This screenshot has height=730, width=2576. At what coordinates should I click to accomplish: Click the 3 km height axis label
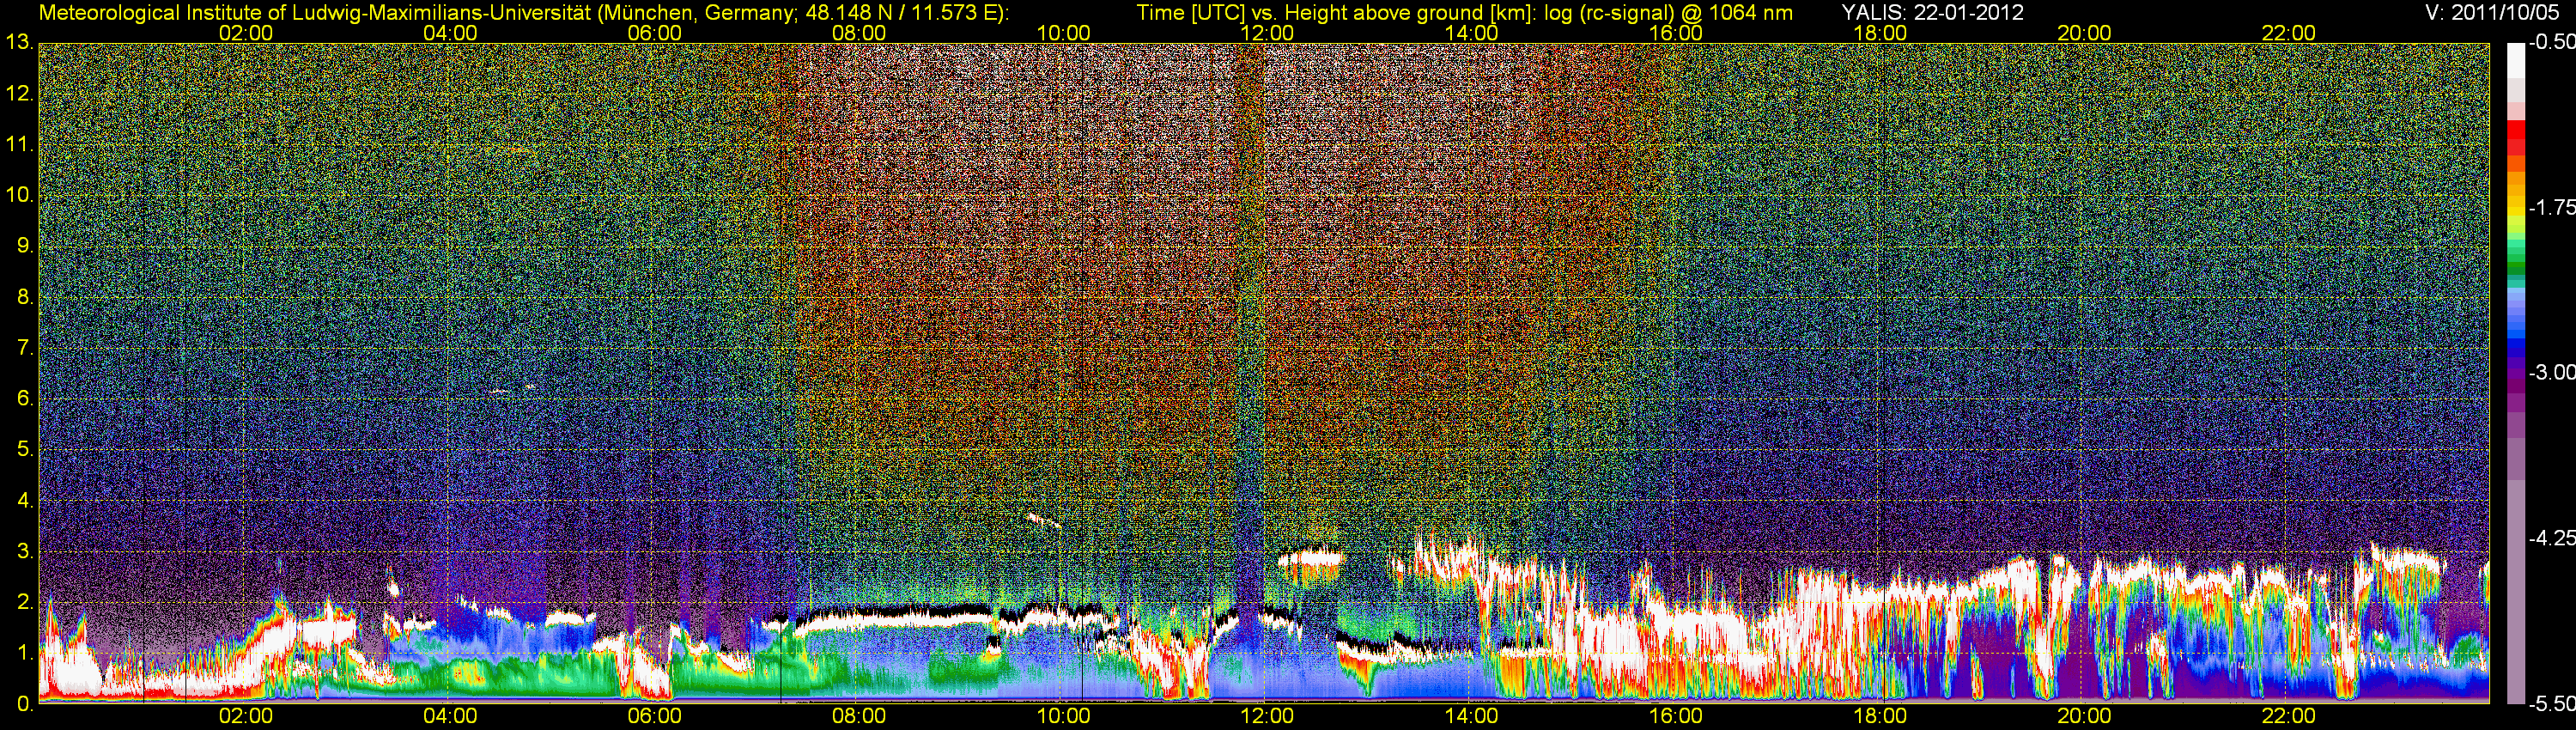[x=25, y=552]
